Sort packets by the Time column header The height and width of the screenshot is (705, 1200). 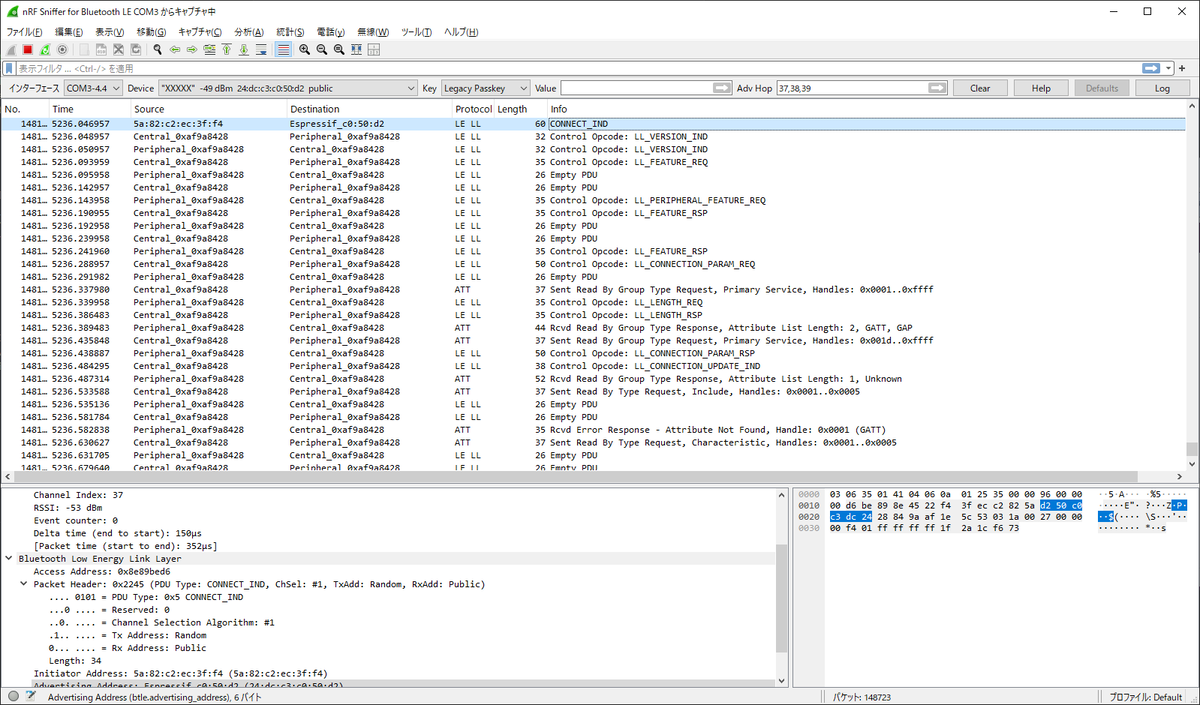tap(90, 109)
